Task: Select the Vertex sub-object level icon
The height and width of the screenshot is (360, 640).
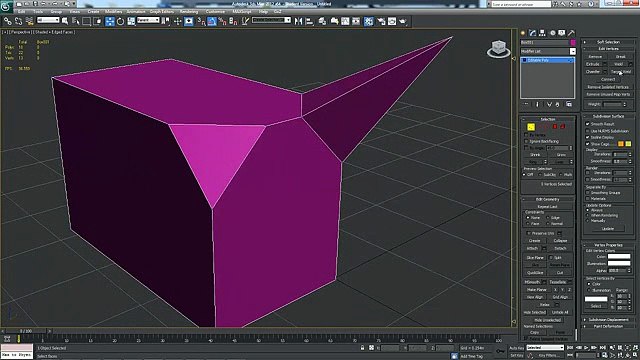Action: click(x=531, y=127)
